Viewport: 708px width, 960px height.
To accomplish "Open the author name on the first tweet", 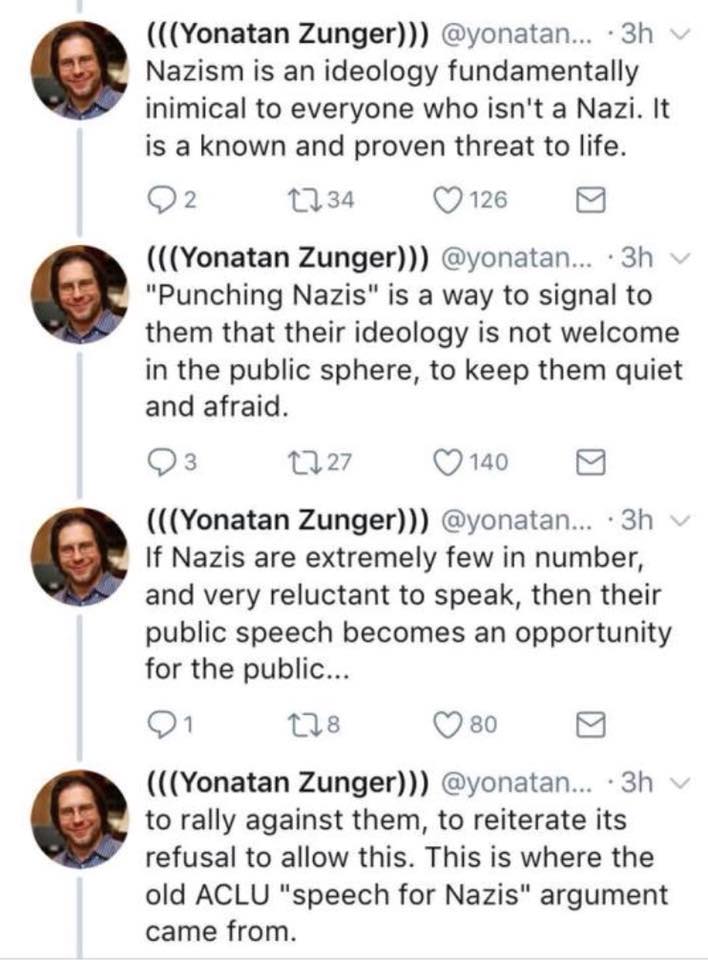I will [x=288, y=34].
